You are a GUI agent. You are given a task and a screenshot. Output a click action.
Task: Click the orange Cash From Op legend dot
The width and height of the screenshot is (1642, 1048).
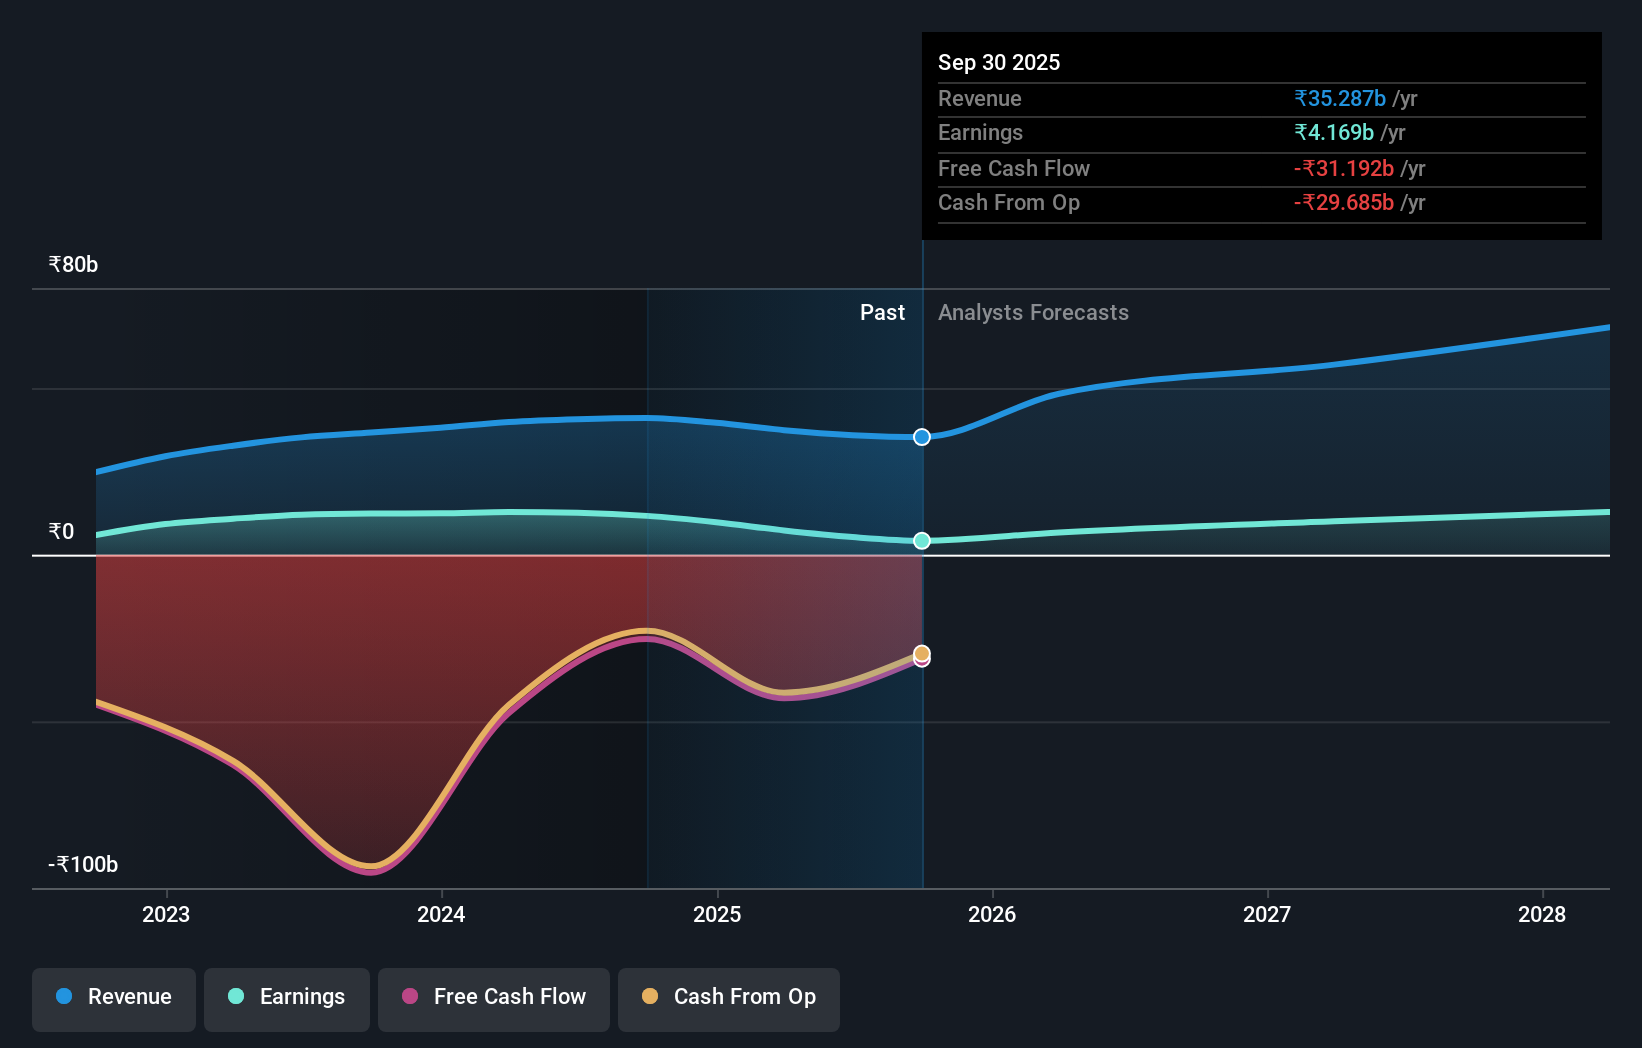click(x=651, y=997)
